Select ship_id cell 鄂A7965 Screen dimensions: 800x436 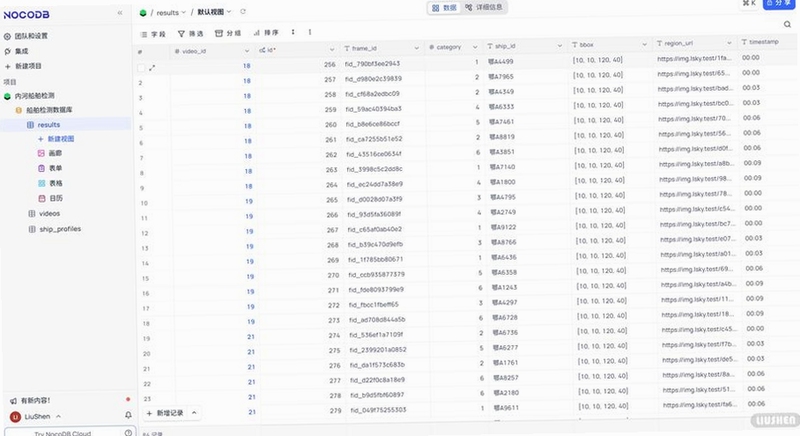[x=501, y=77]
